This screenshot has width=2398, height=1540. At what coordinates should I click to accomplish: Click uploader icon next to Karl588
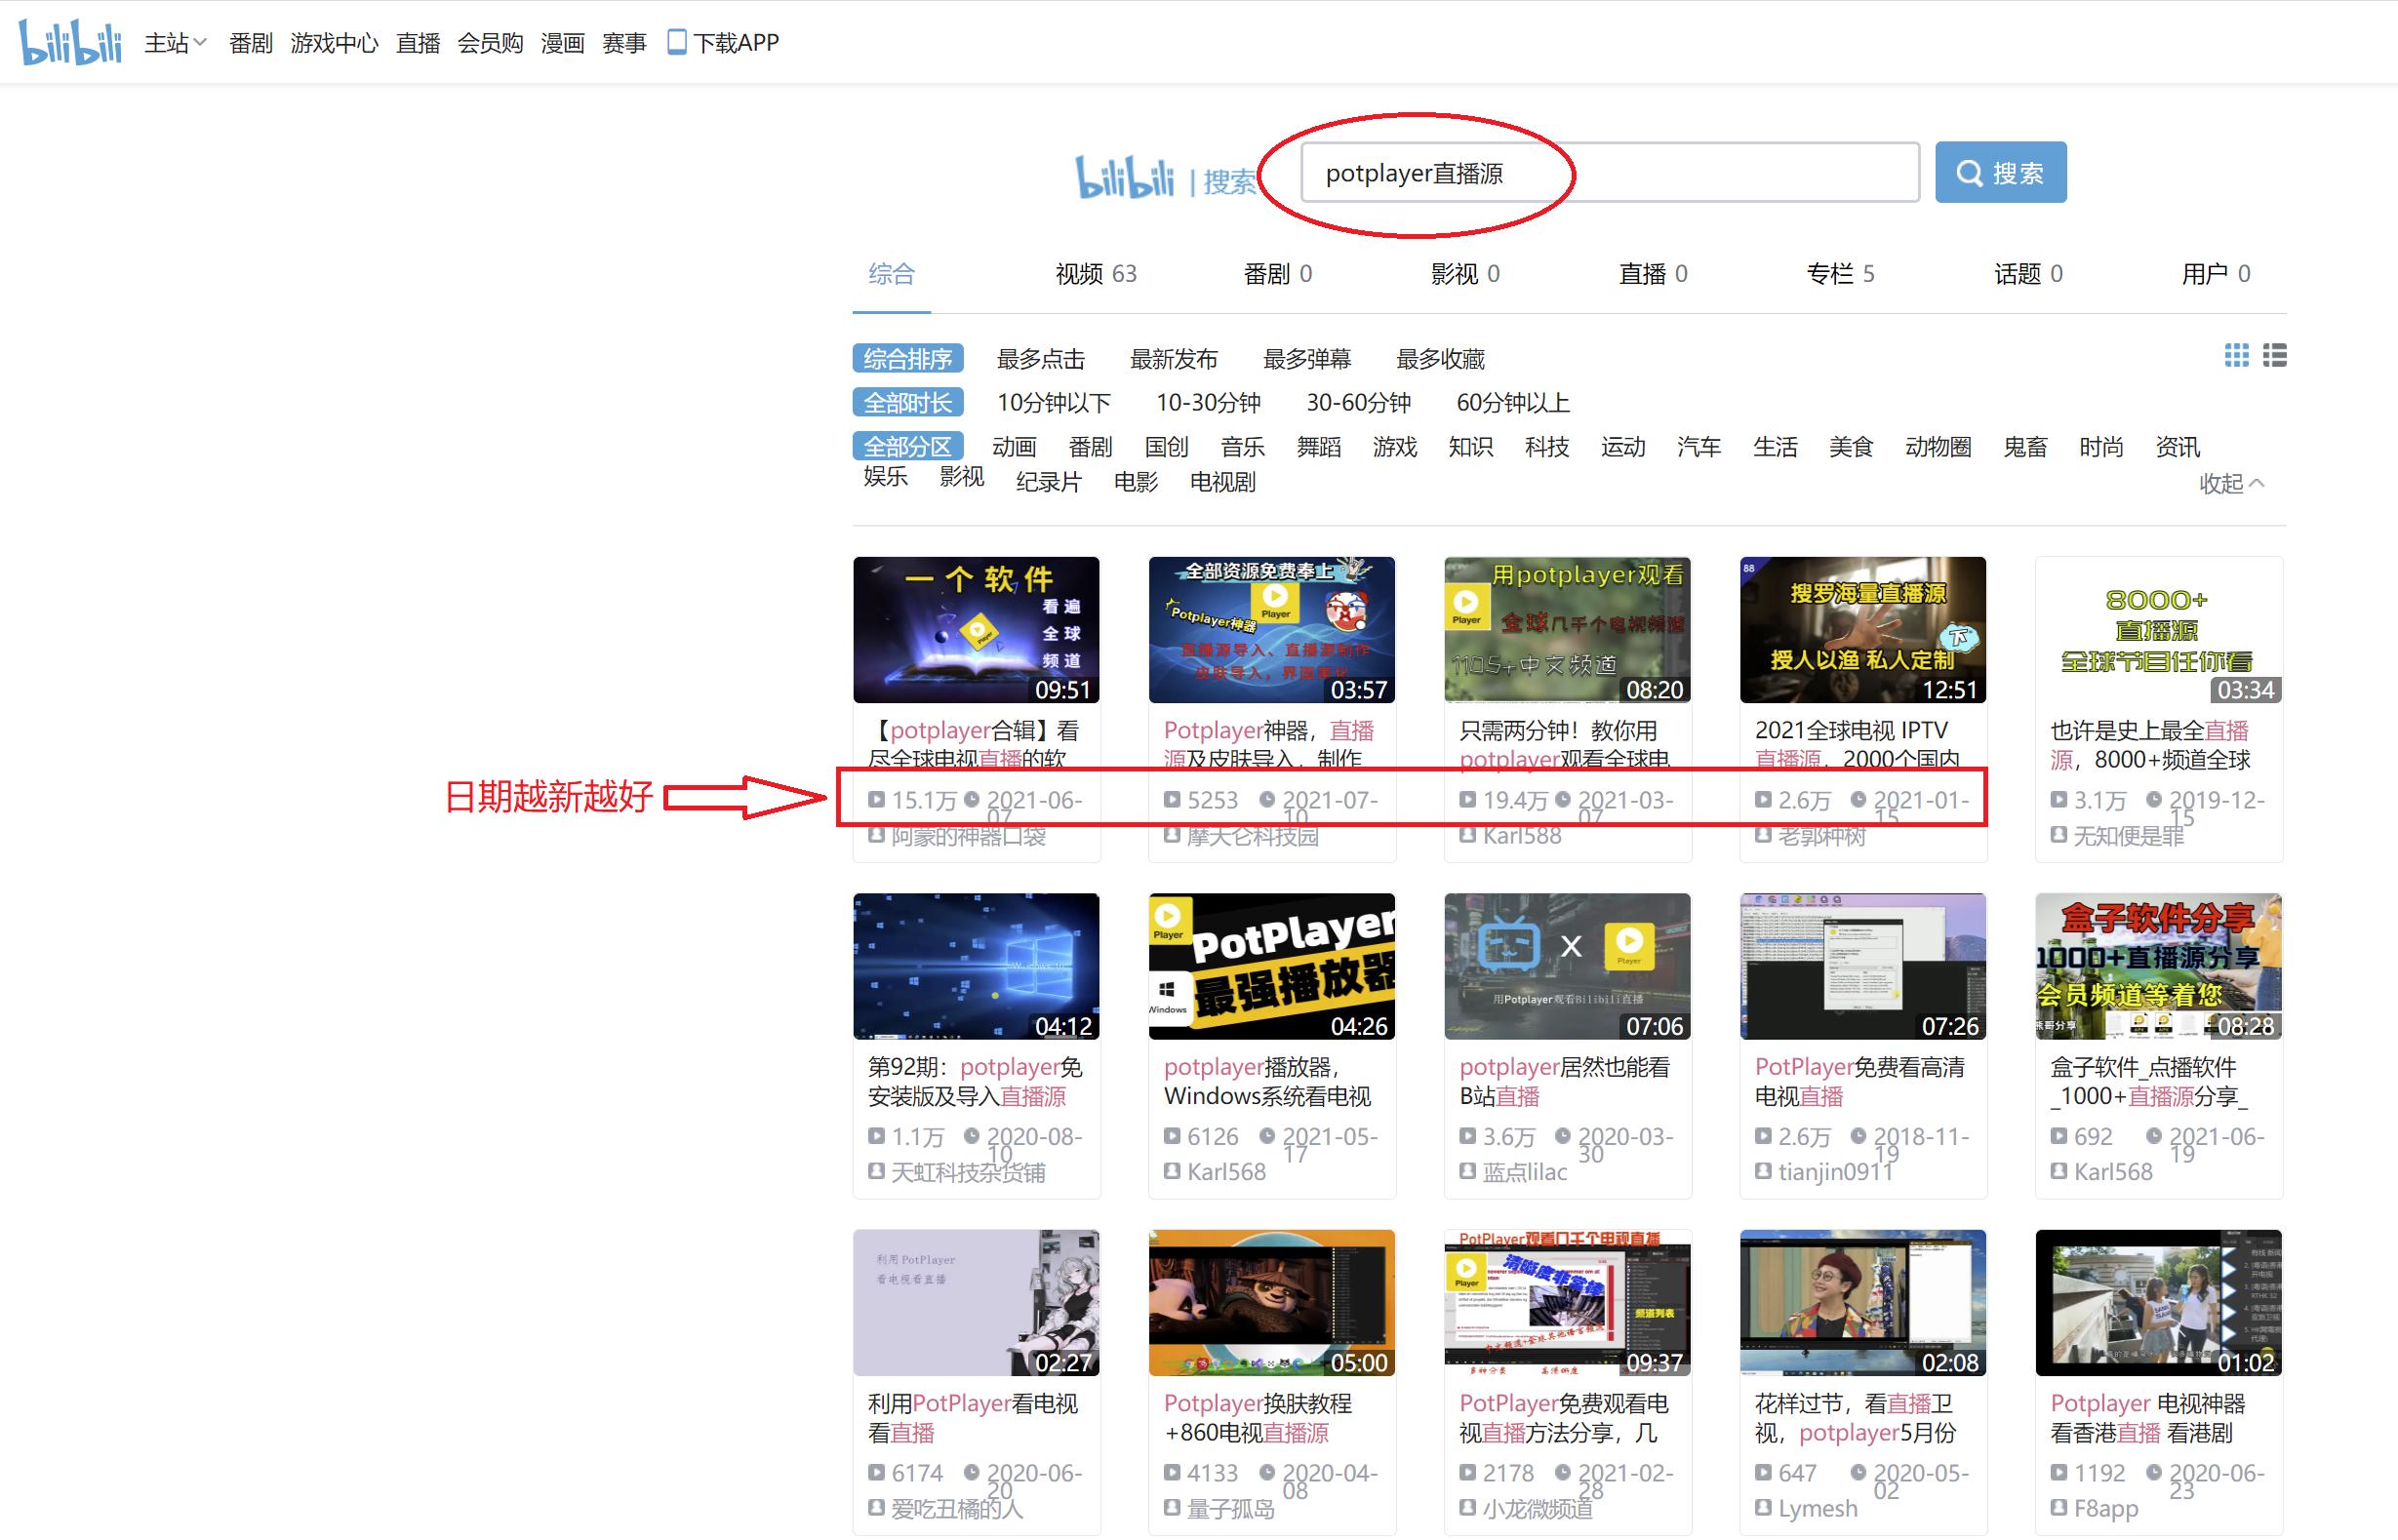pos(1467,835)
